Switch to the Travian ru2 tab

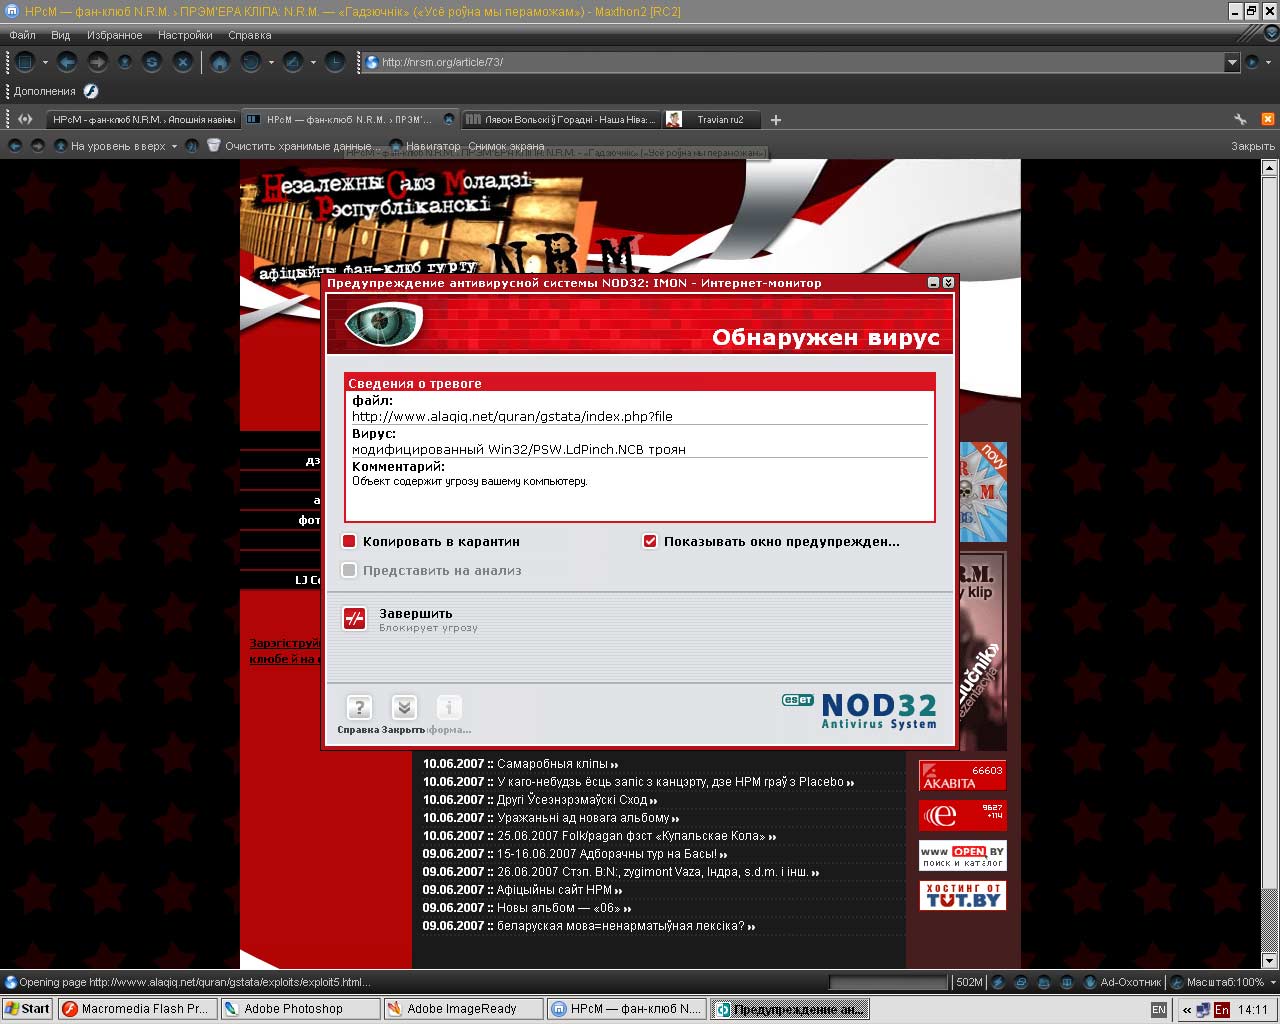tap(719, 120)
